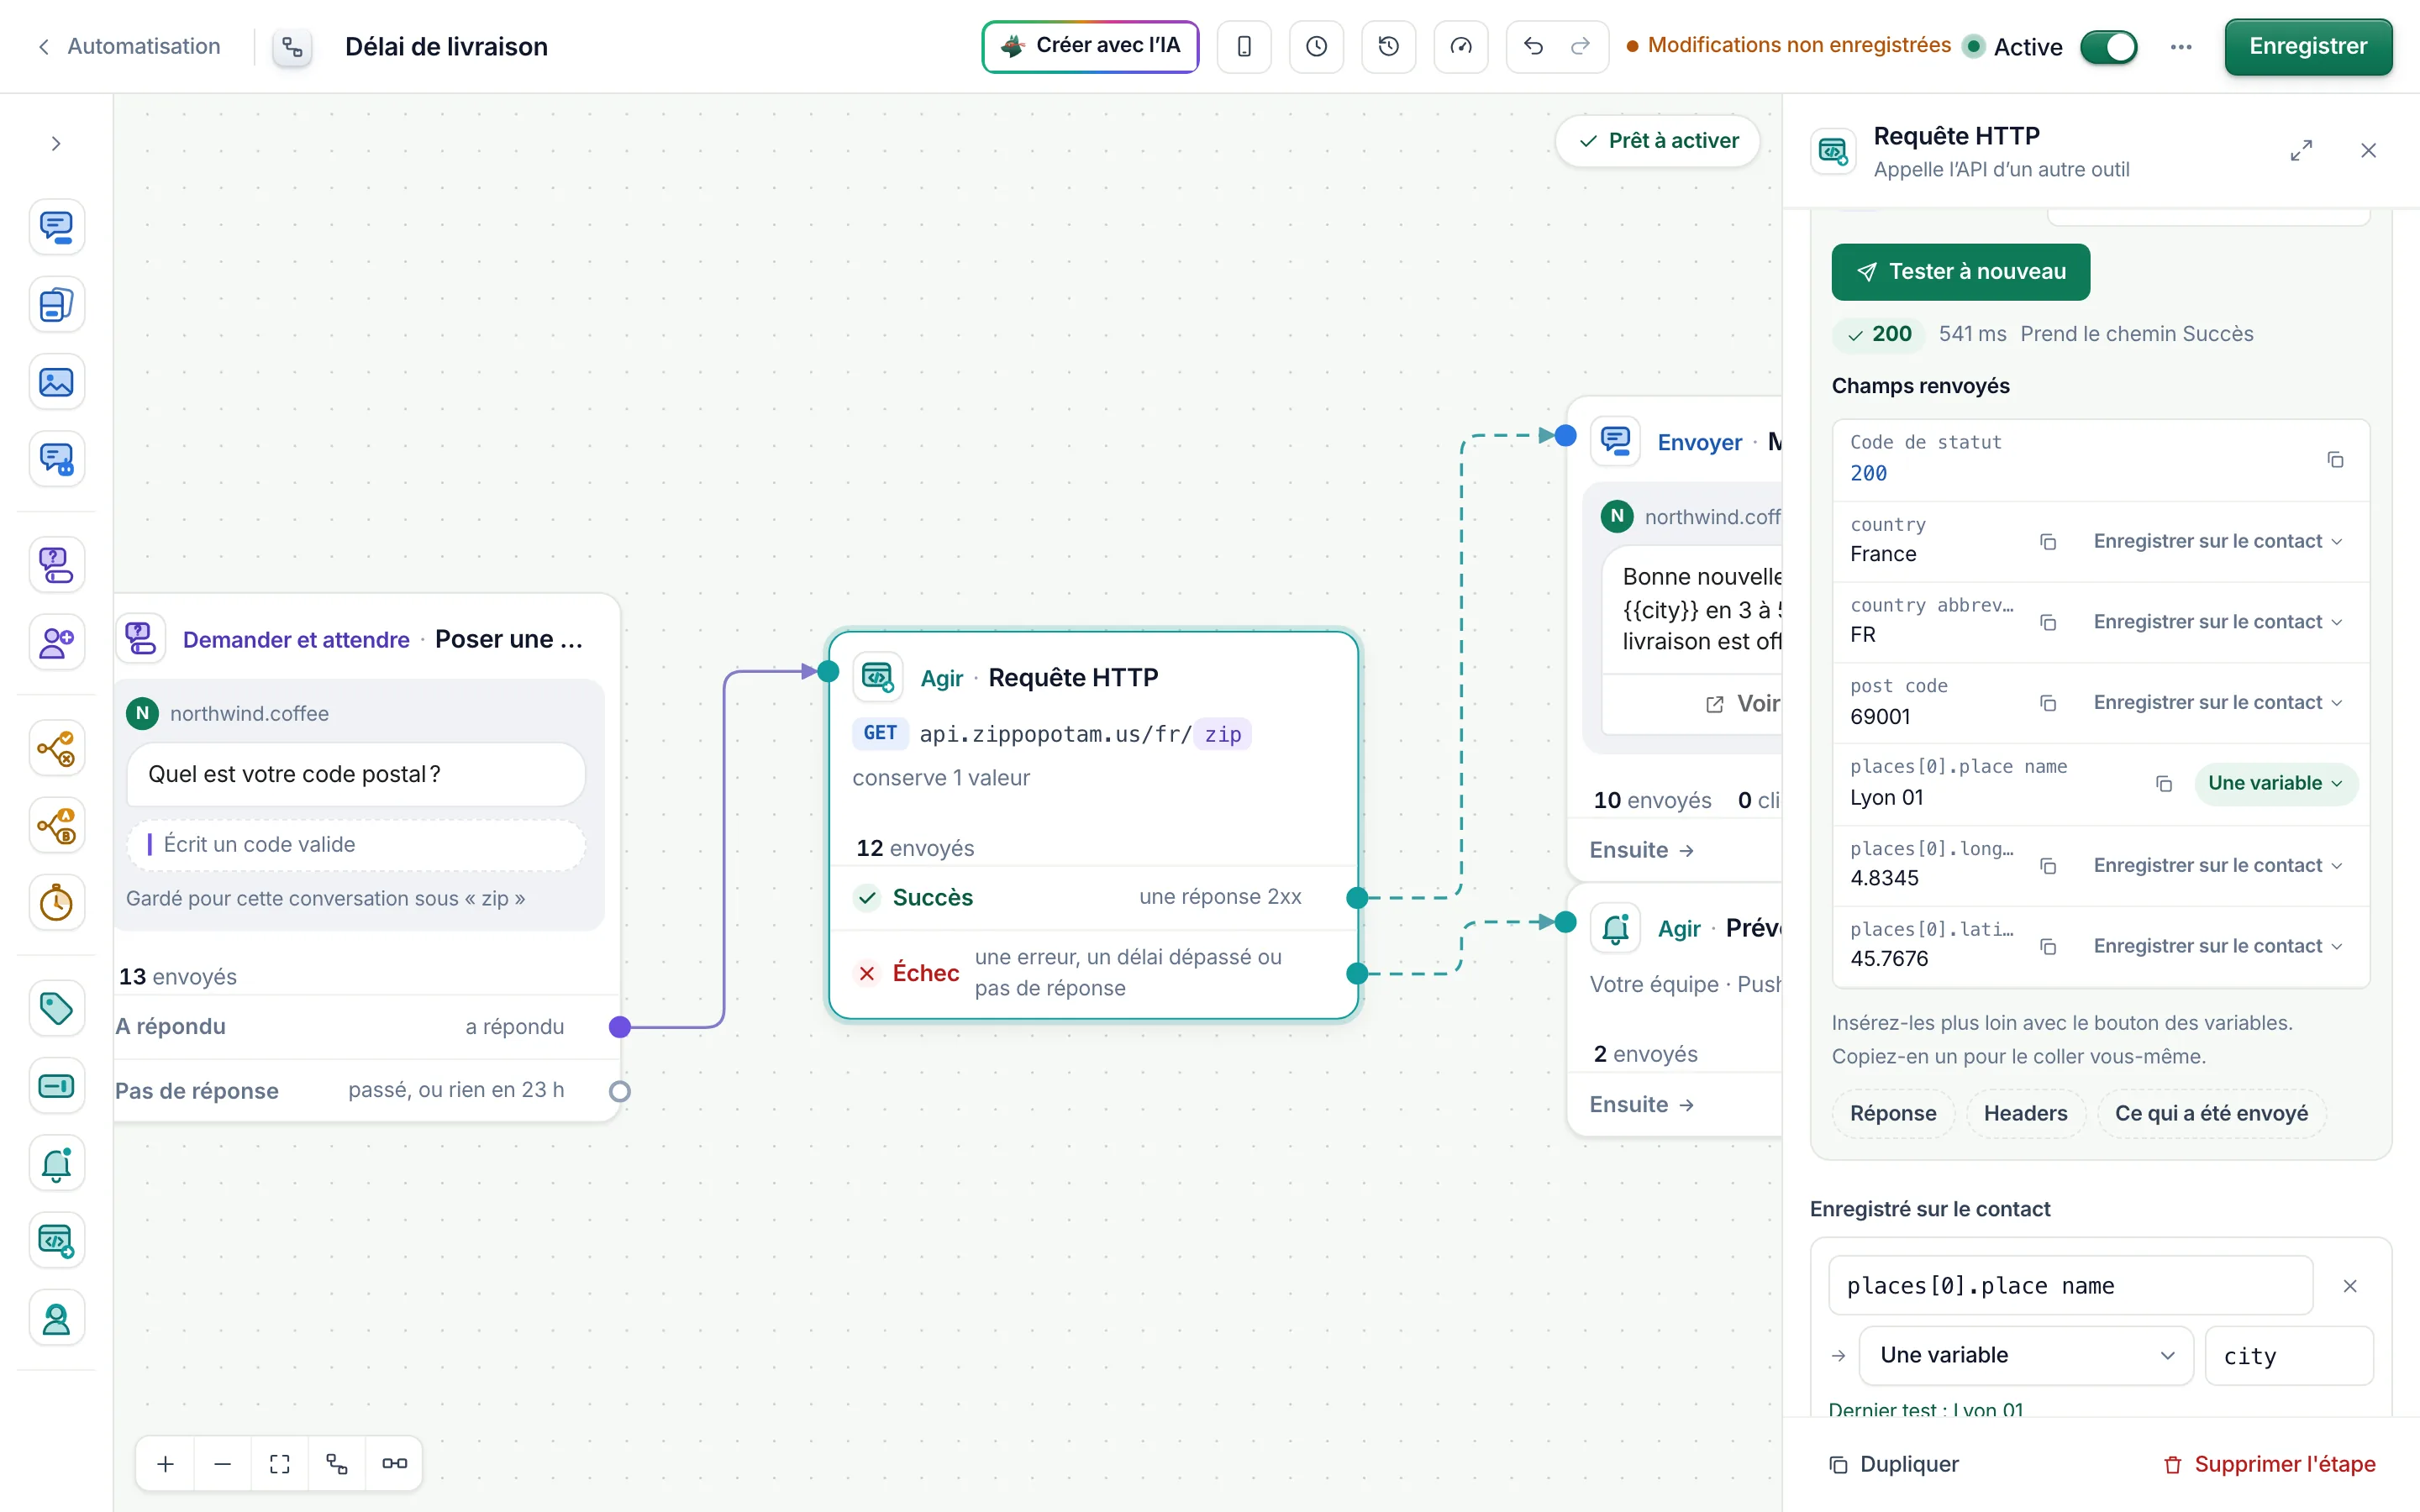Click 'Tester à nouveau' button
The width and height of the screenshot is (2420, 1512).
tap(1960, 272)
